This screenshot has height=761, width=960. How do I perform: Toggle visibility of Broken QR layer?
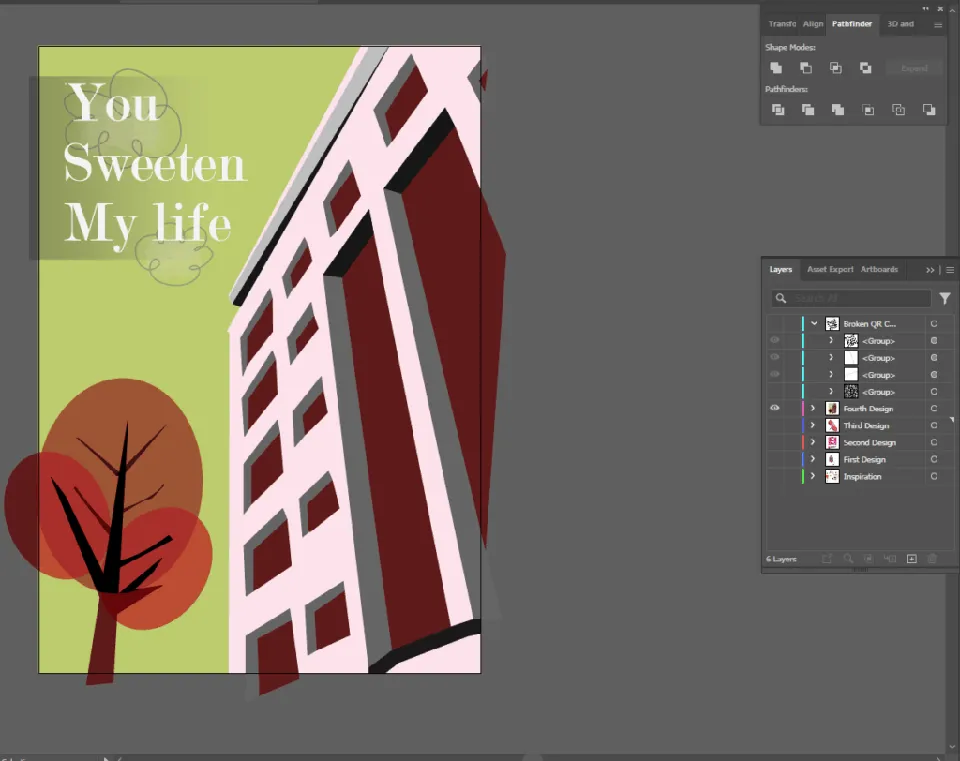click(774, 323)
